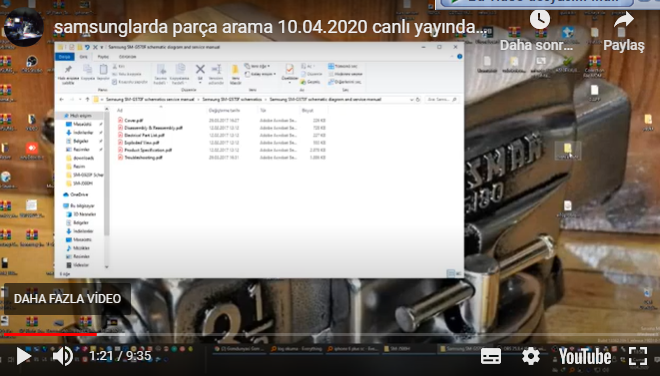Image resolution: width=660 pixels, height=376 pixels.
Task: Open the Sil (delete) dropdown arrow
Action: pyautogui.click(x=200, y=83)
